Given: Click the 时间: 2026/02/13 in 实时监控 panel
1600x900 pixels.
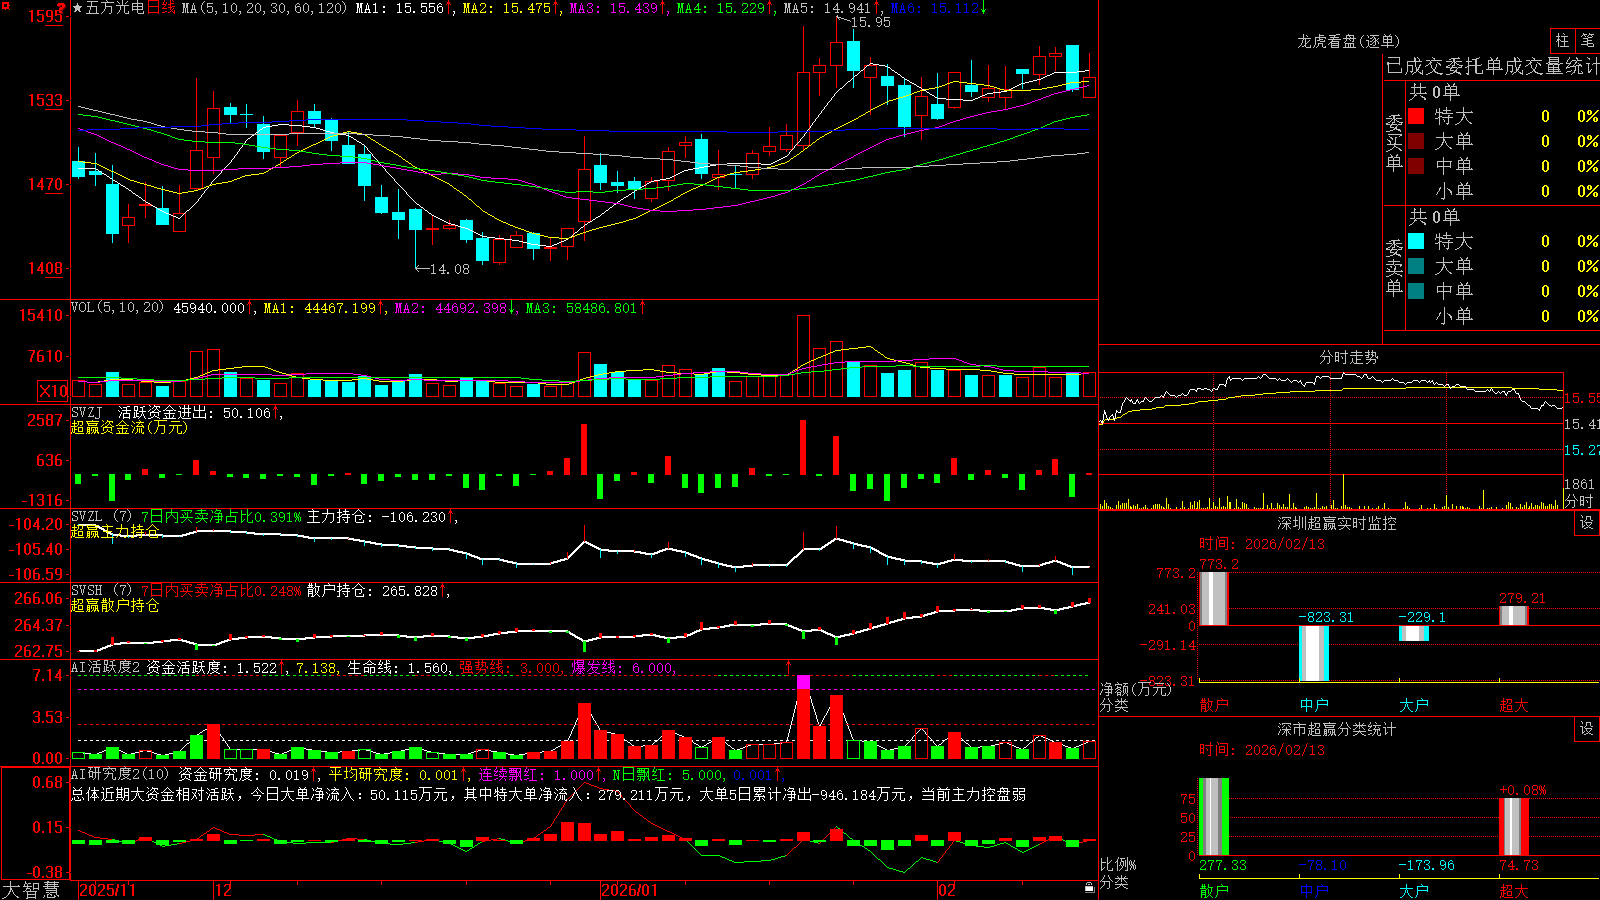Looking at the screenshot, I should (x=1261, y=544).
